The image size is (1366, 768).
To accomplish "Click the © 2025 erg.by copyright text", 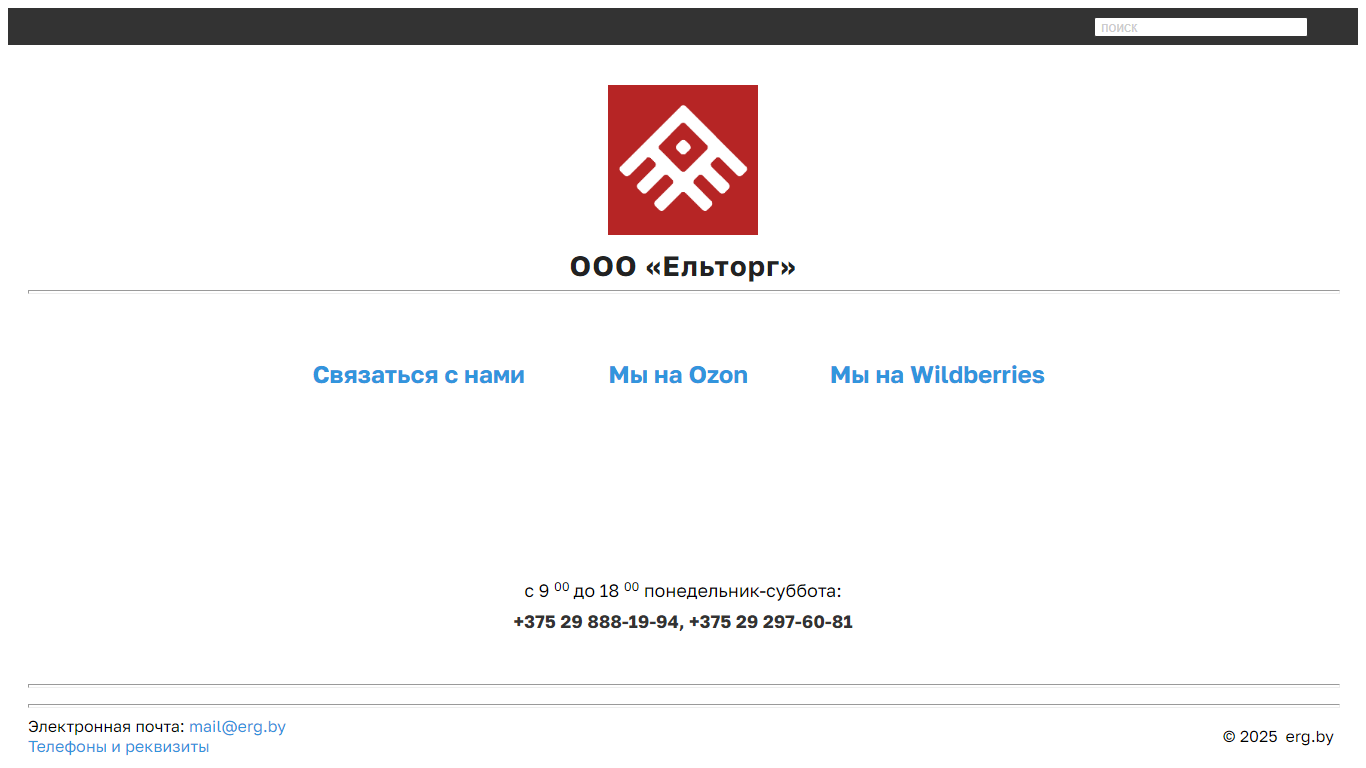I will 1278,737.
